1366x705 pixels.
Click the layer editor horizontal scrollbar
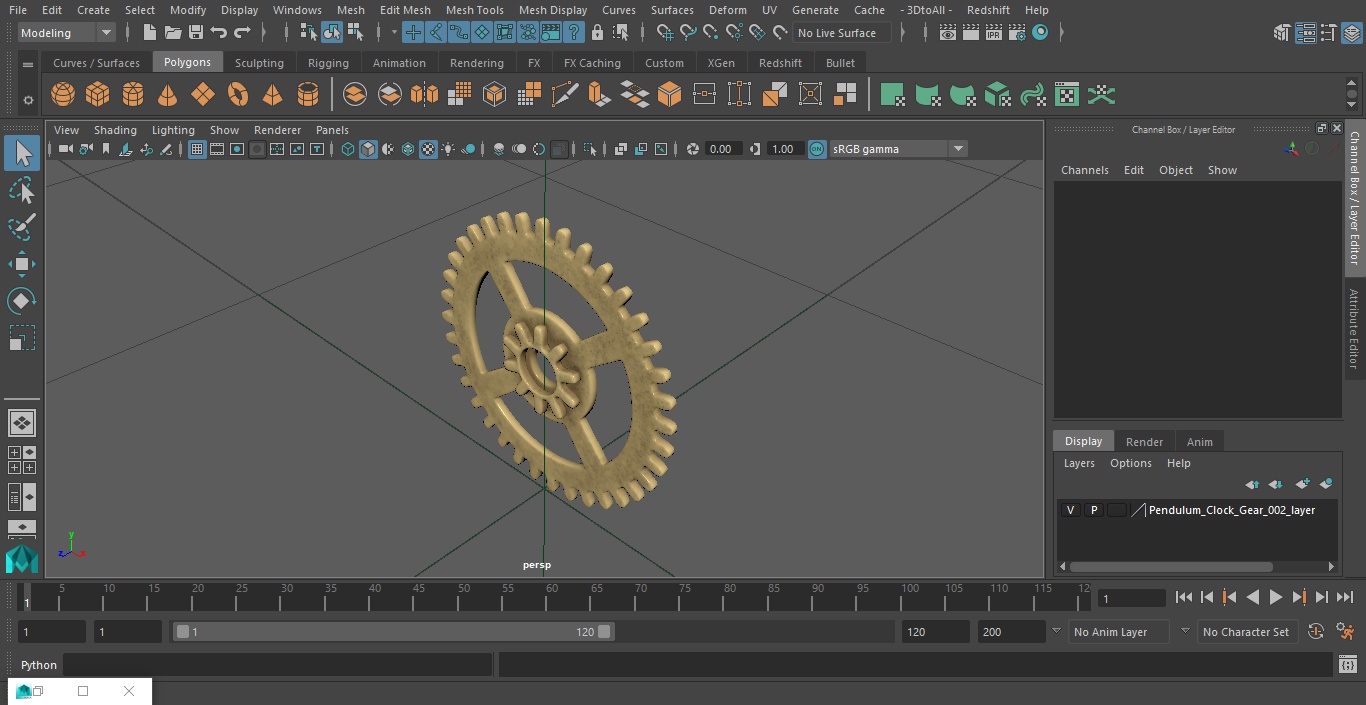click(x=1172, y=566)
